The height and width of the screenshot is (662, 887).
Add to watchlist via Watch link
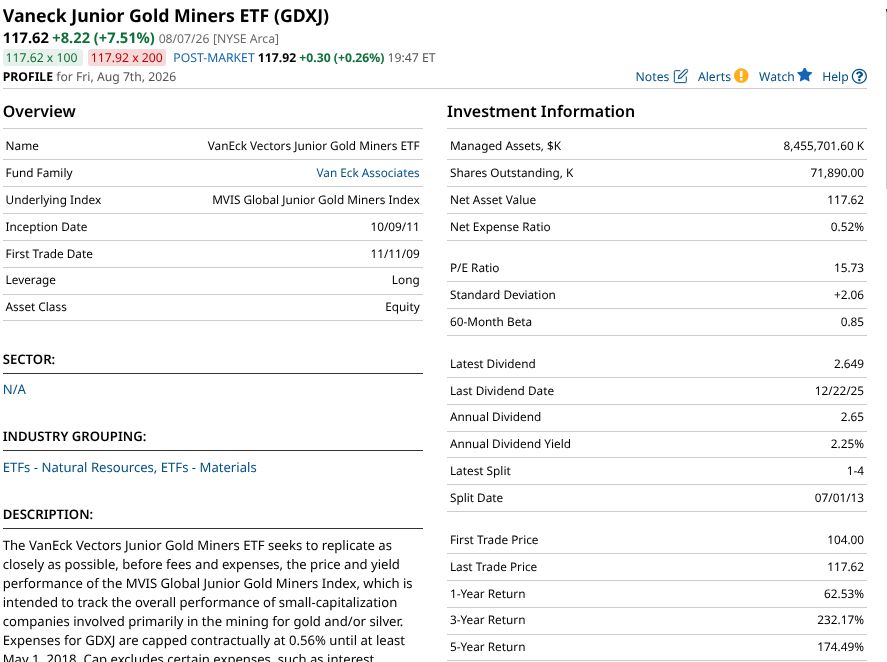pos(776,76)
